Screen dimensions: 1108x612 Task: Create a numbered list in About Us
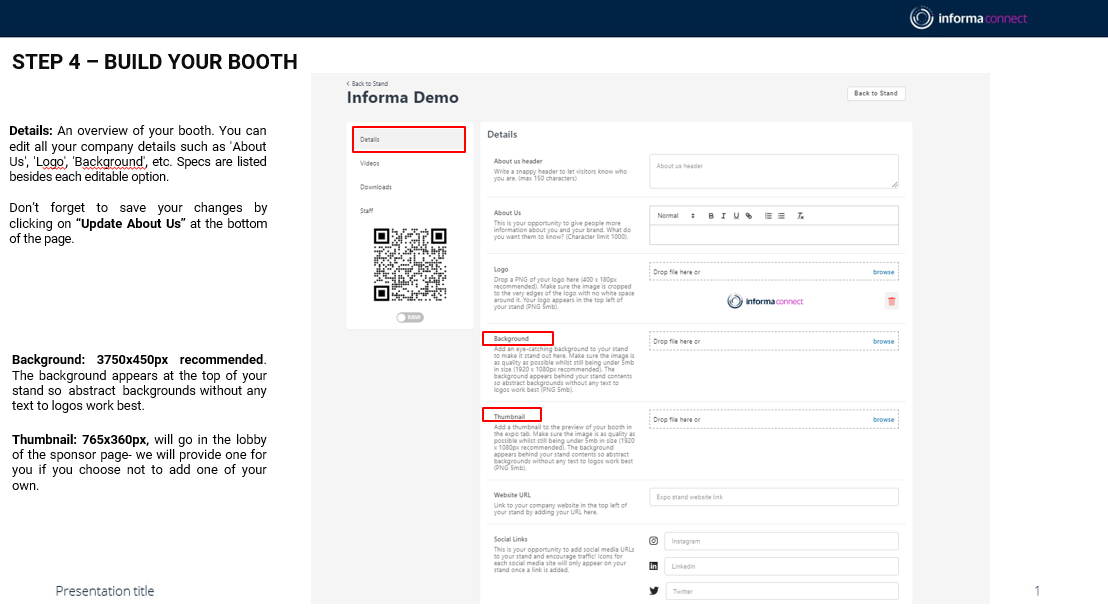tap(768, 216)
